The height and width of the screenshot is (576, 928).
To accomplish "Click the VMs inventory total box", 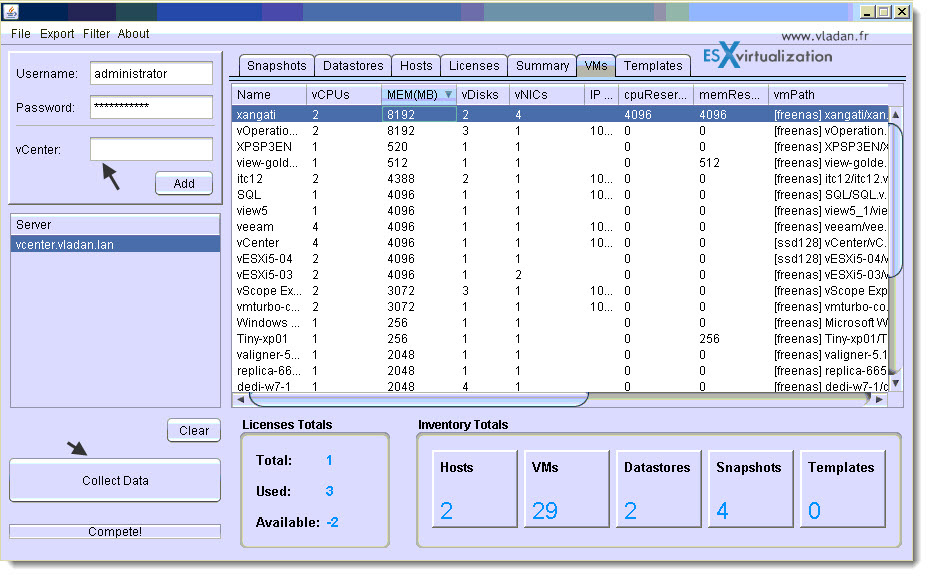I will point(566,489).
